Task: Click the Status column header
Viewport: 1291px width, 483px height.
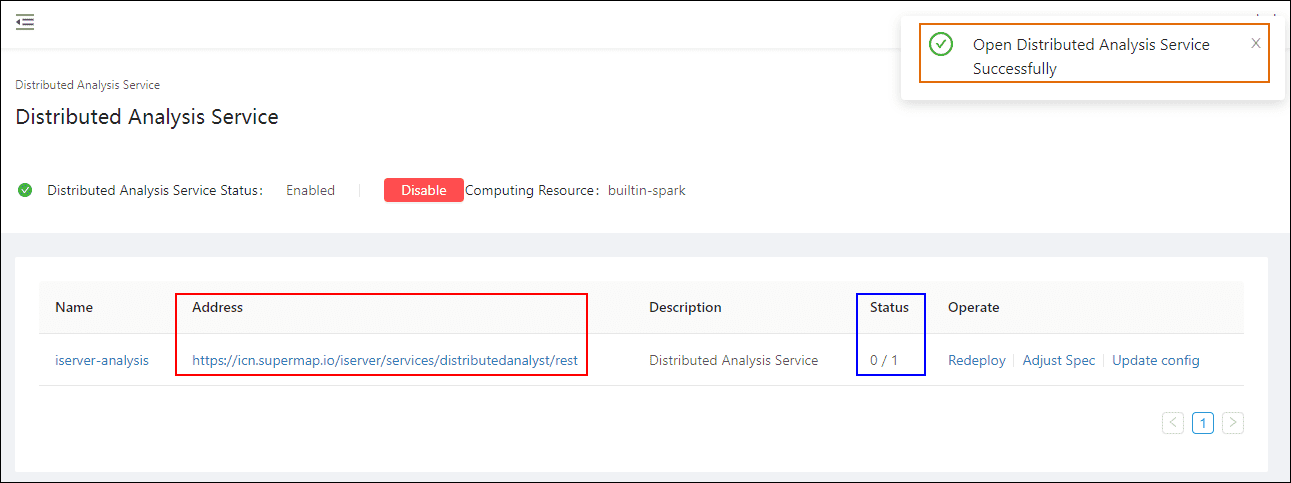Action: 889,307
